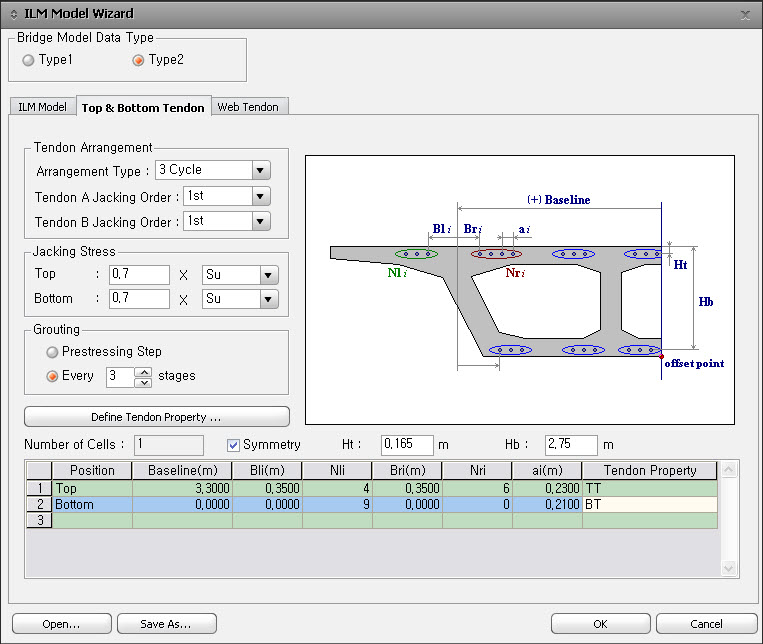This screenshot has width=763, height=644.
Task: Click the Ht value input field
Action: click(407, 444)
